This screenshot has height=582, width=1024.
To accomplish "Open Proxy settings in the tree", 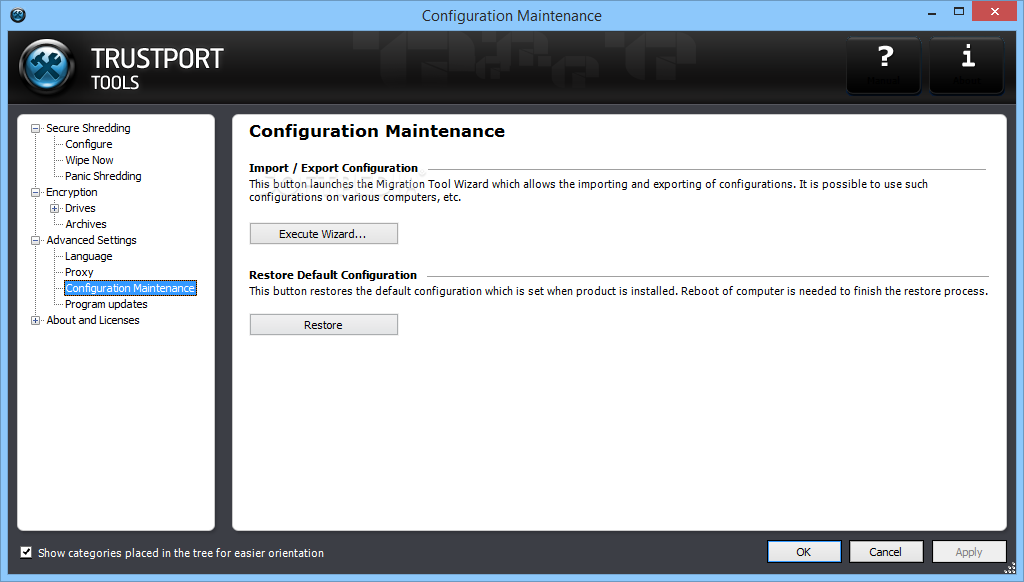I will pos(79,272).
